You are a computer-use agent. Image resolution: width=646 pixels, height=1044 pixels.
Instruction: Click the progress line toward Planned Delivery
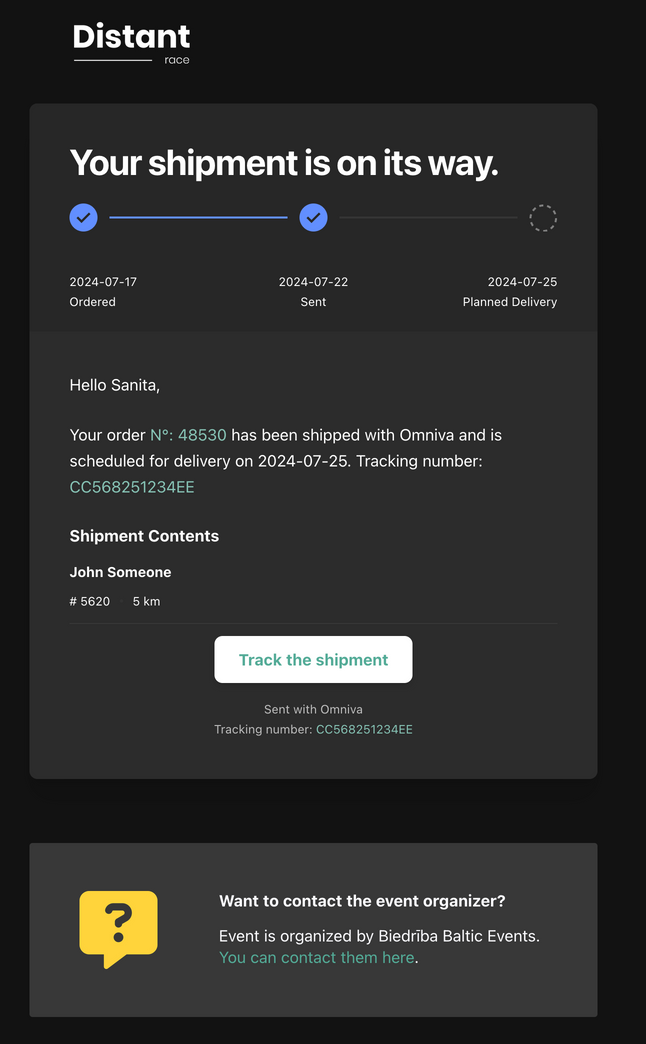pyautogui.click(x=428, y=217)
